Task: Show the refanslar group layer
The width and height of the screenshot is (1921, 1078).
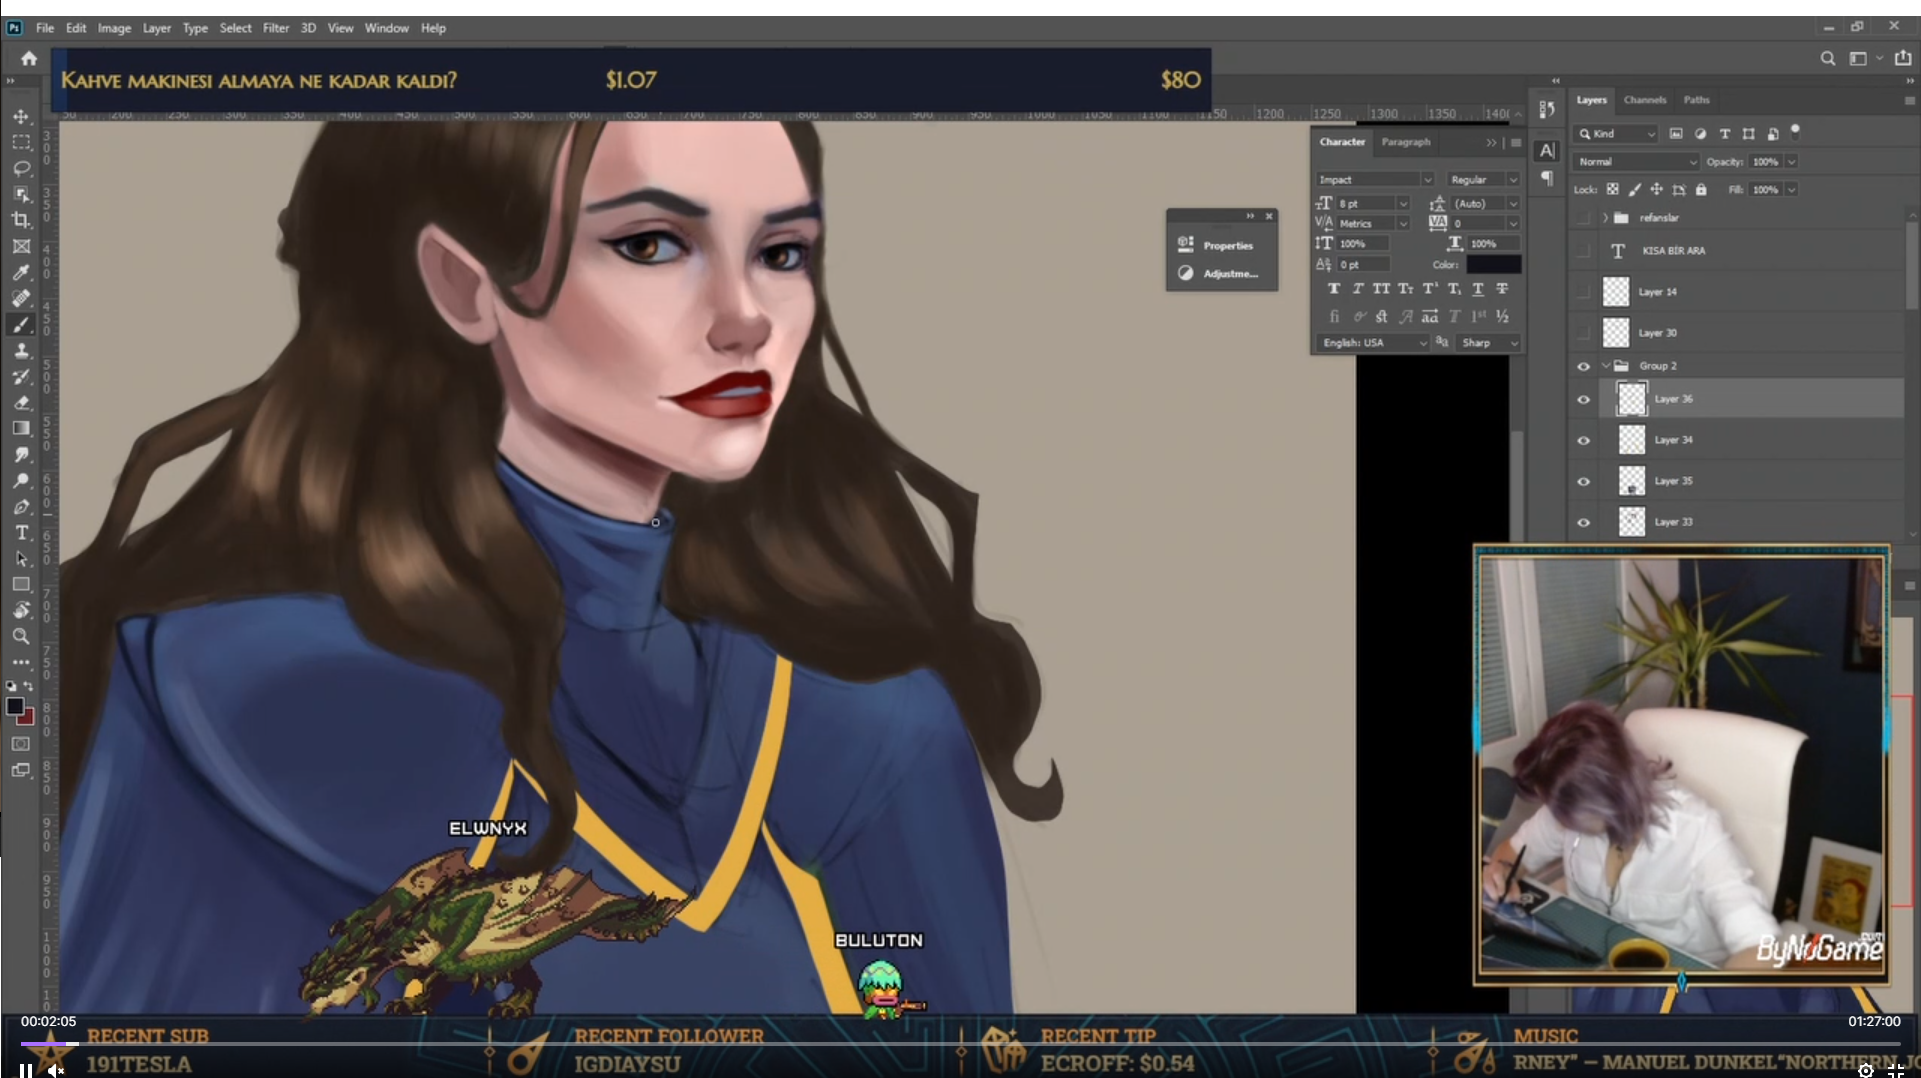Action: coord(1583,218)
